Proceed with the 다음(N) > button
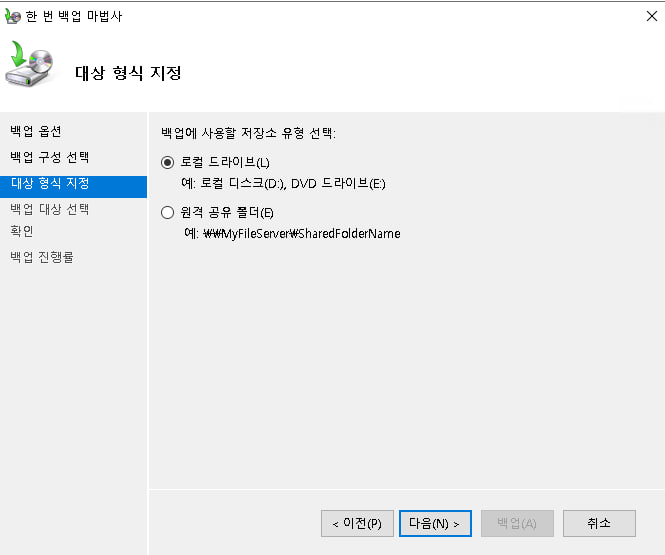The image size is (665, 555). tap(434, 523)
